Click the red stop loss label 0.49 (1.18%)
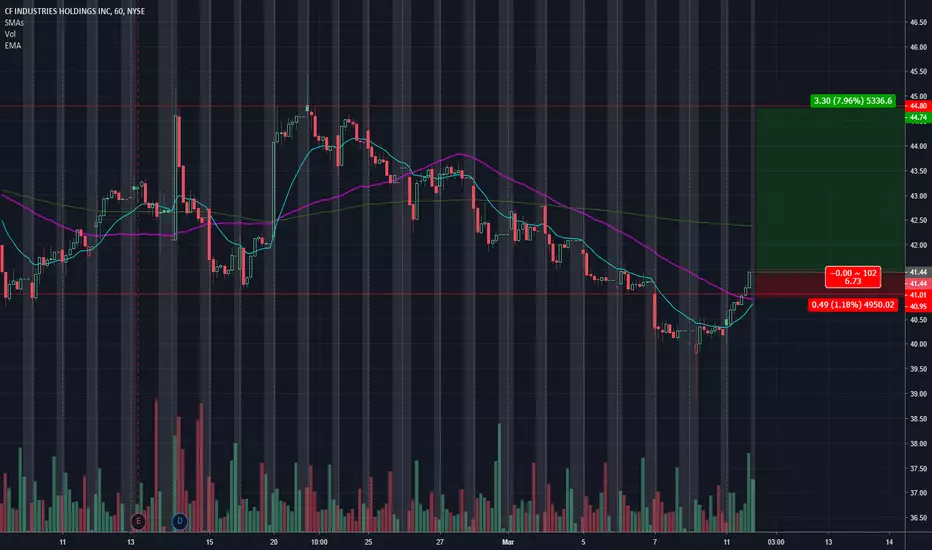The width and height of the screenshot is (932, 550). [852, 304]
